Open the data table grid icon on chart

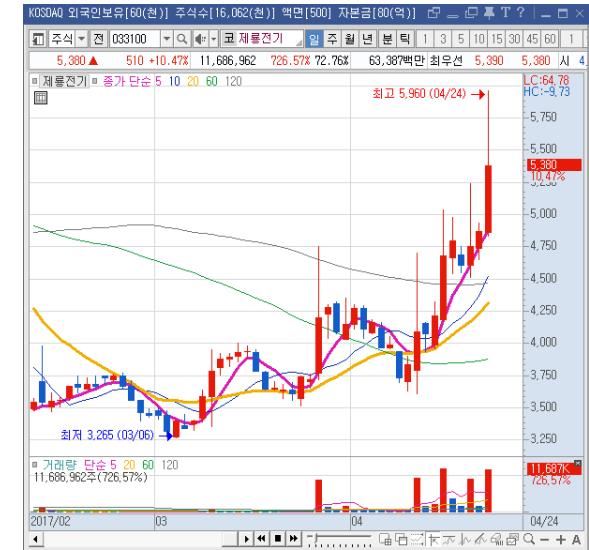tap(40, 98)
